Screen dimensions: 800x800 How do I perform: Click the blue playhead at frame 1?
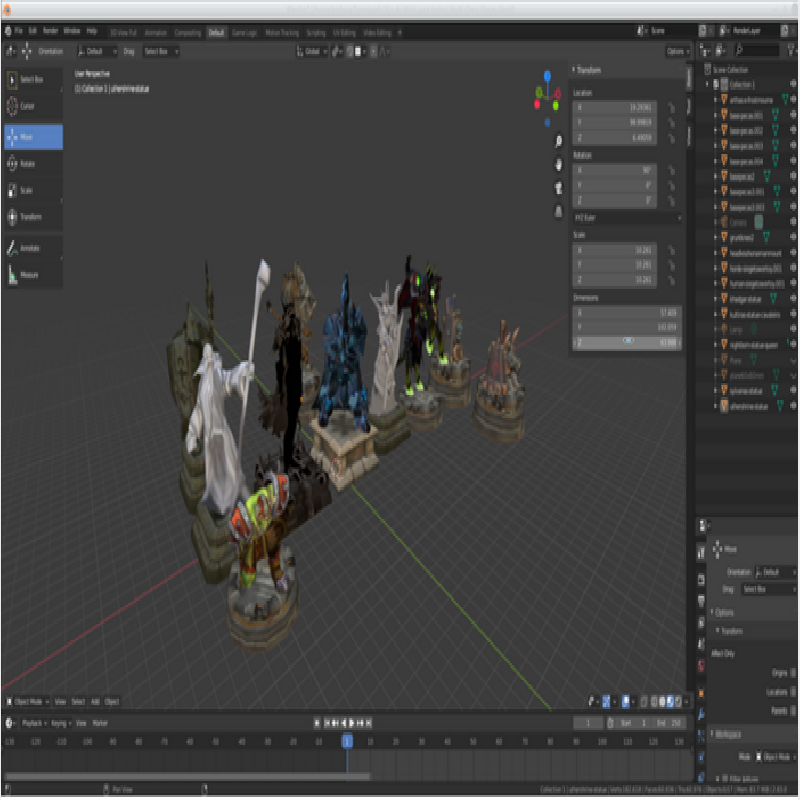pos(347,741)
